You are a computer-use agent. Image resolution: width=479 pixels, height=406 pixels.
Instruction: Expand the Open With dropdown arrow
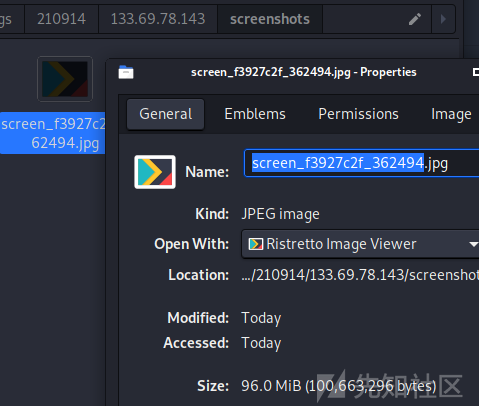tap(473, 244)
